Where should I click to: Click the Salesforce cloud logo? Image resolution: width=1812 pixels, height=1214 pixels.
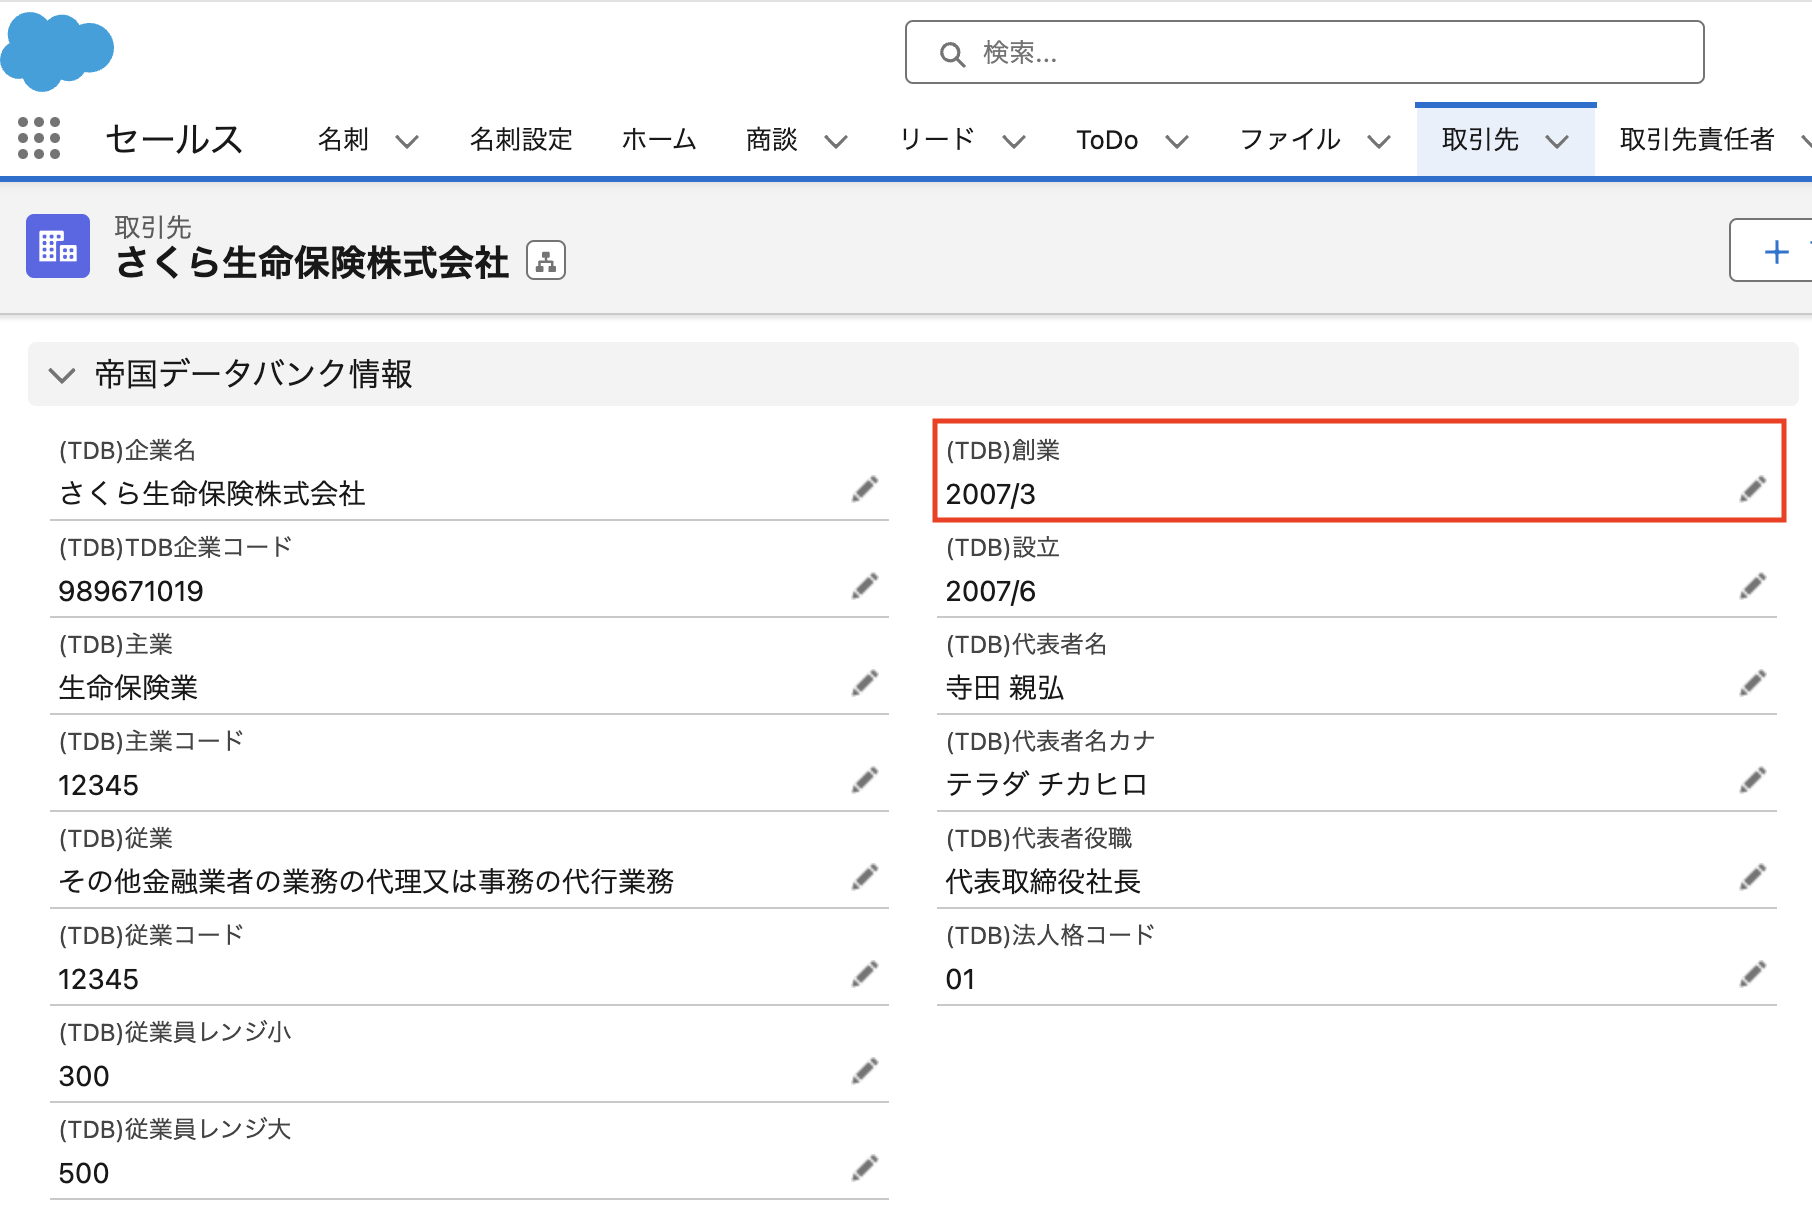click(57, 51)
